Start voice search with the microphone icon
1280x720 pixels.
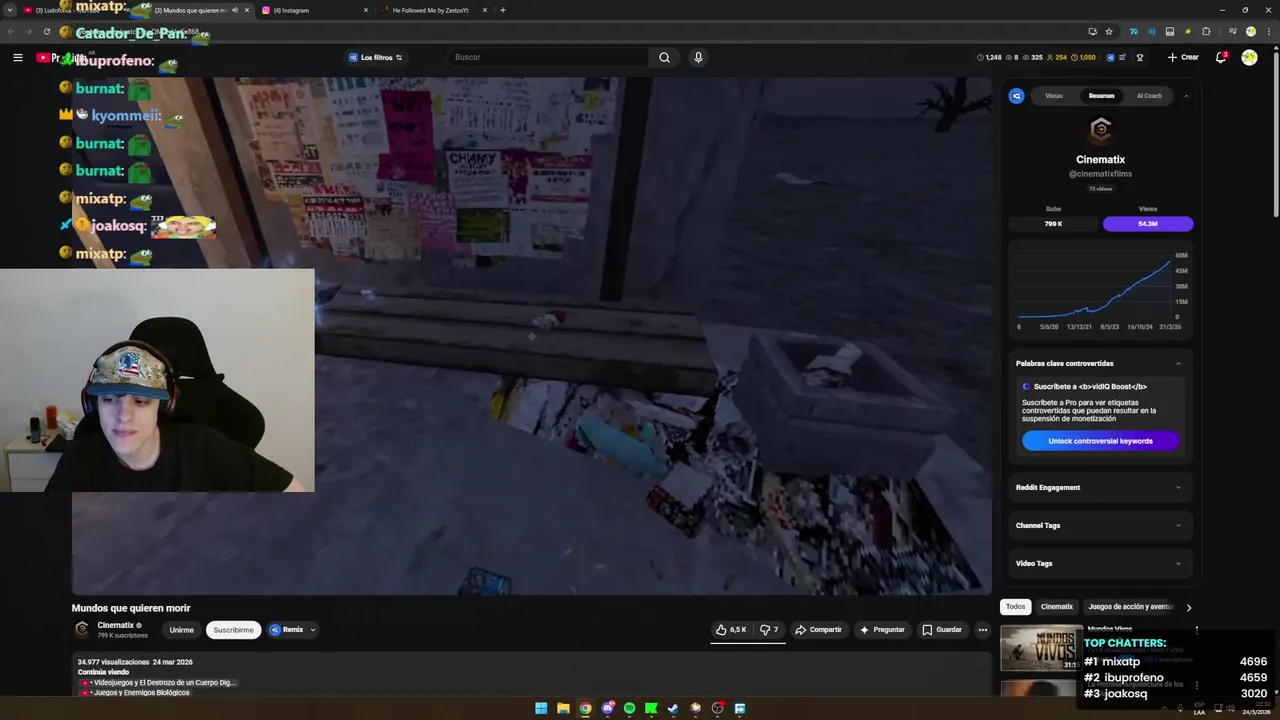698,57
